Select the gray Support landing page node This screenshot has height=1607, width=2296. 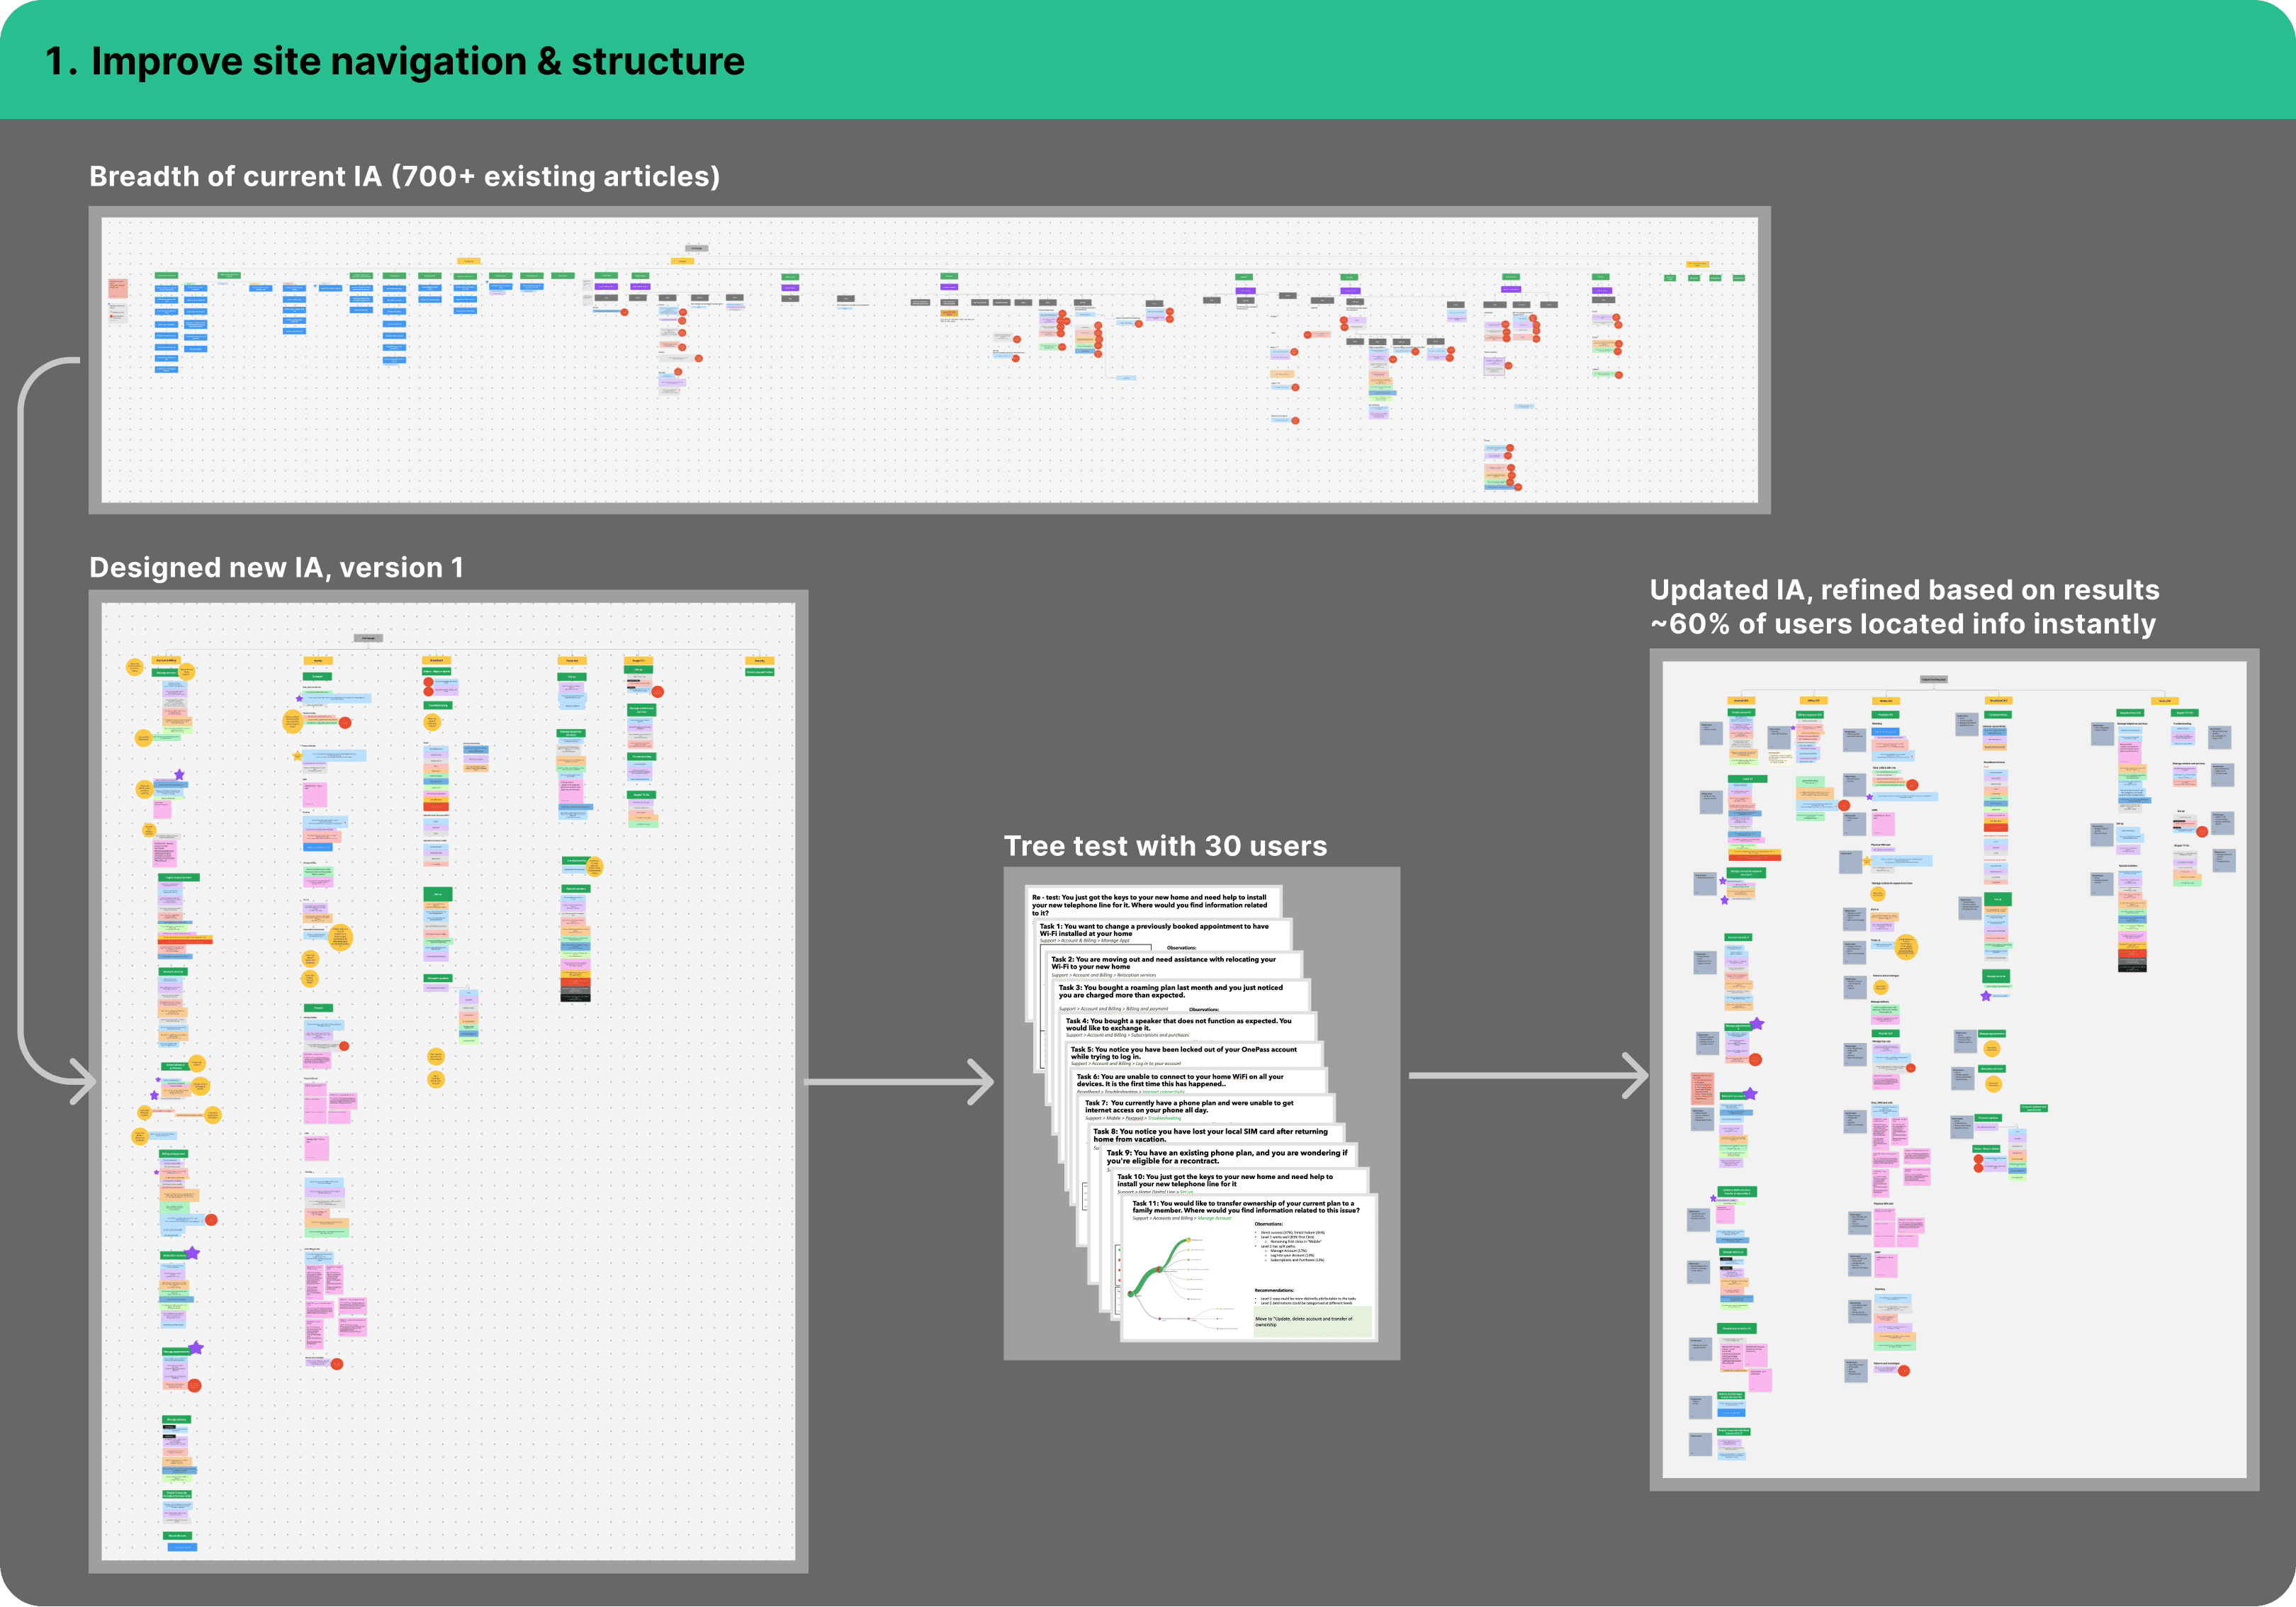click(1933, 679)
